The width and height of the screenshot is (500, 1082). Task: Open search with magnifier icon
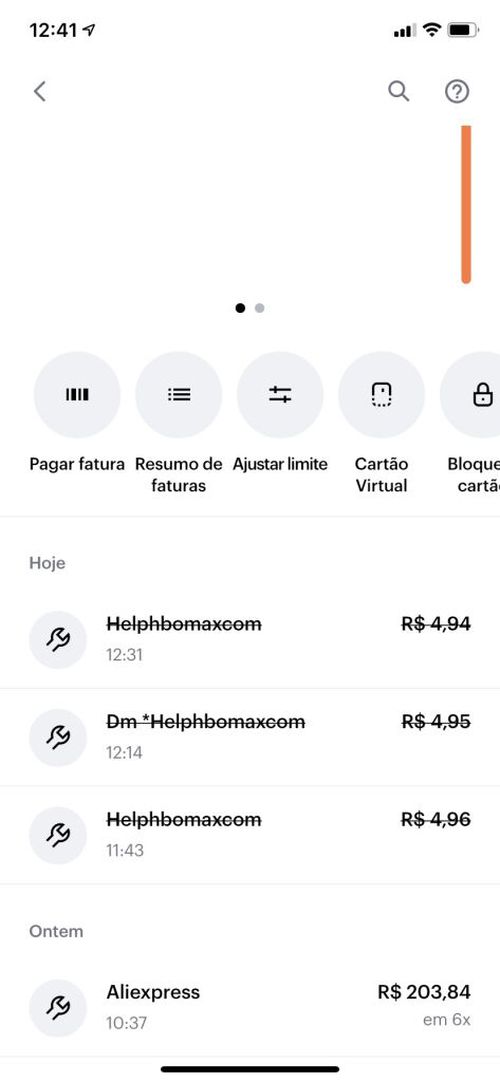click(x=399, y=91)
